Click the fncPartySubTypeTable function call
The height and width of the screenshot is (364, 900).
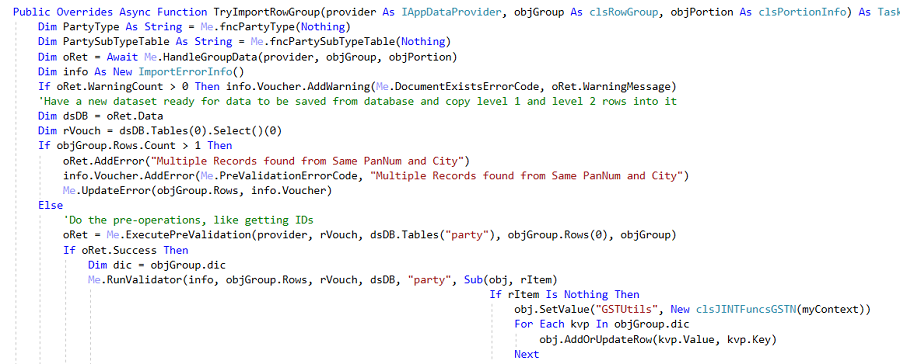pos(333,42)
